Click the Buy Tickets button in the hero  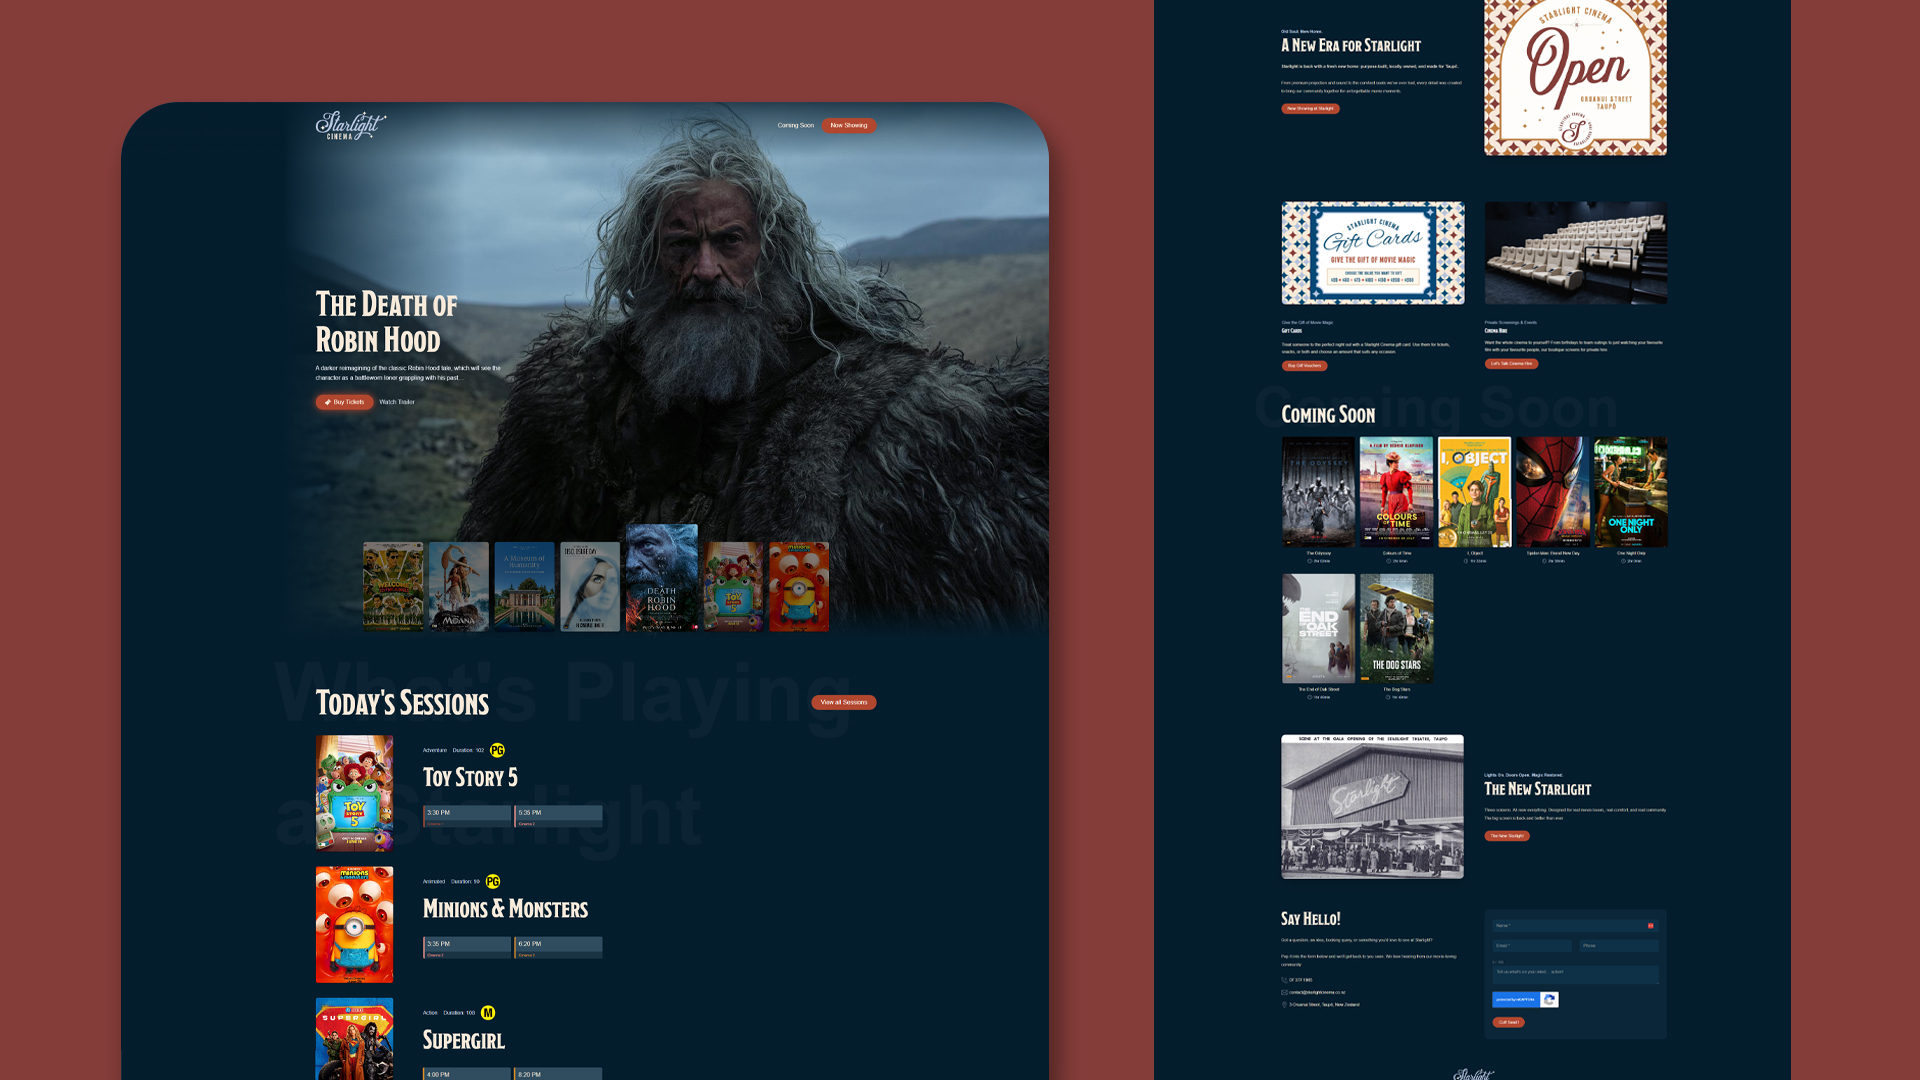coord(344,402)
